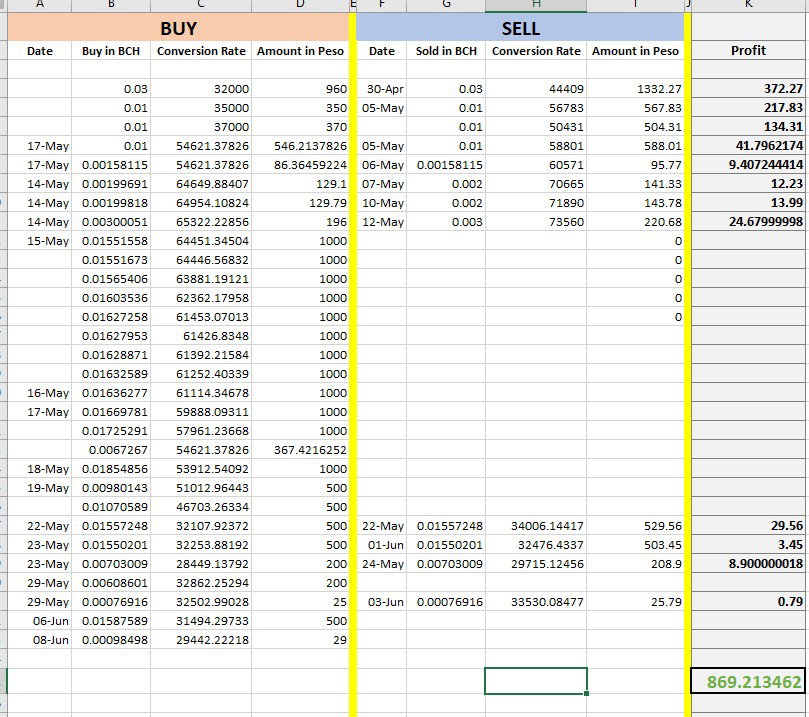Select buy rate cell 28449.13792

click(x=201, y=564)
